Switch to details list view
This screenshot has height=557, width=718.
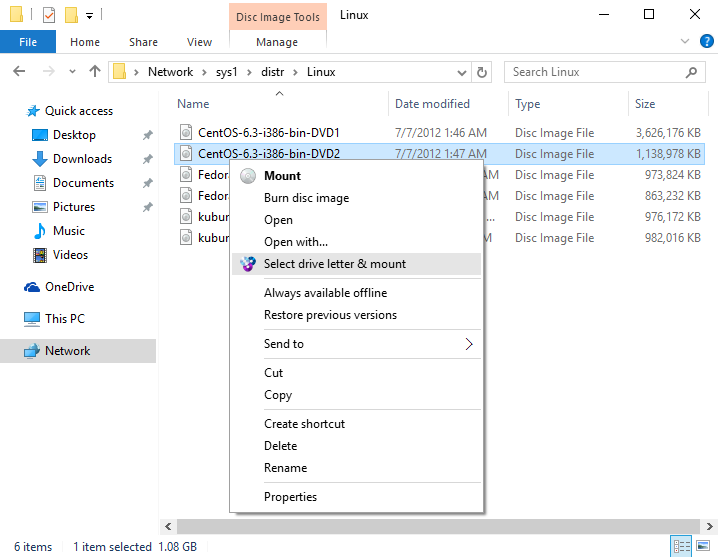click(682, 546)
